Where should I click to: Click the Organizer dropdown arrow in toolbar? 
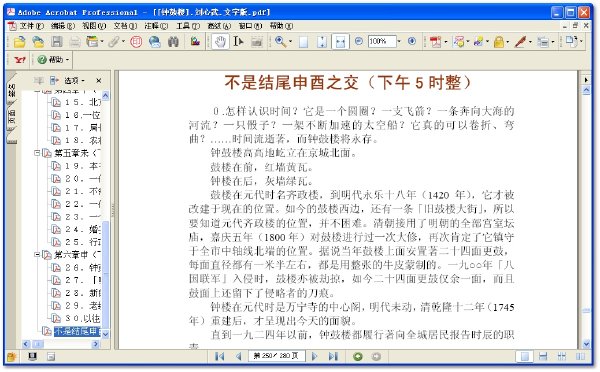[x=102, y=41]
